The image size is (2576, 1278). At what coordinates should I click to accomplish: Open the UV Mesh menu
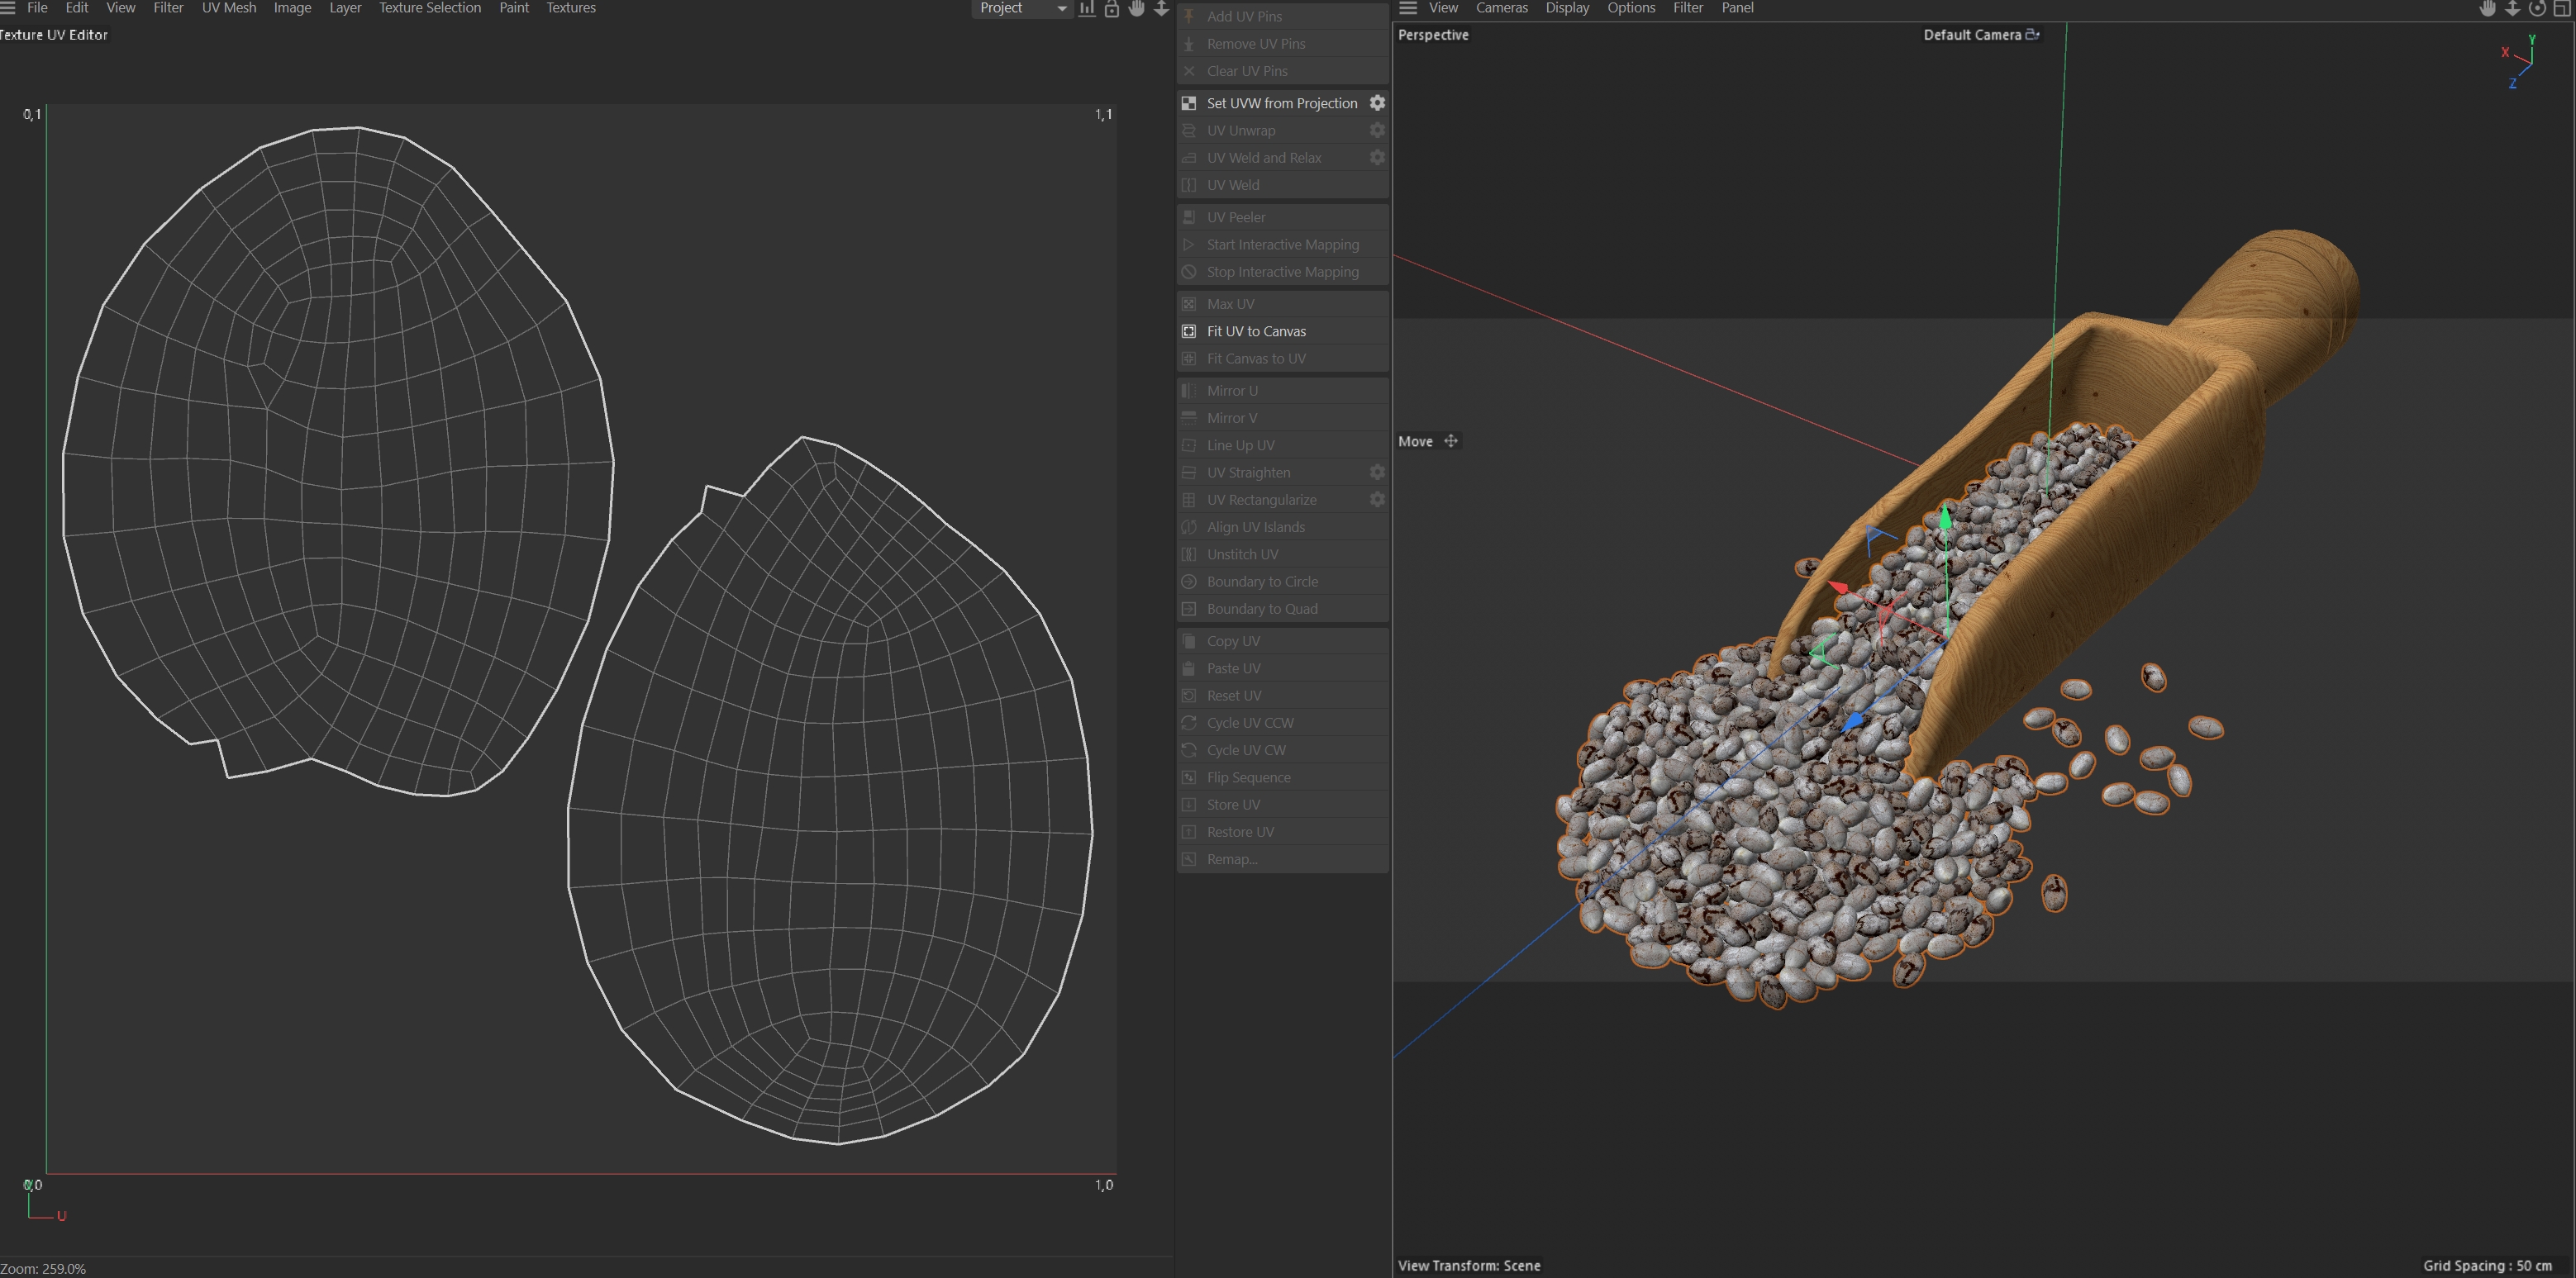click(229, 8)
